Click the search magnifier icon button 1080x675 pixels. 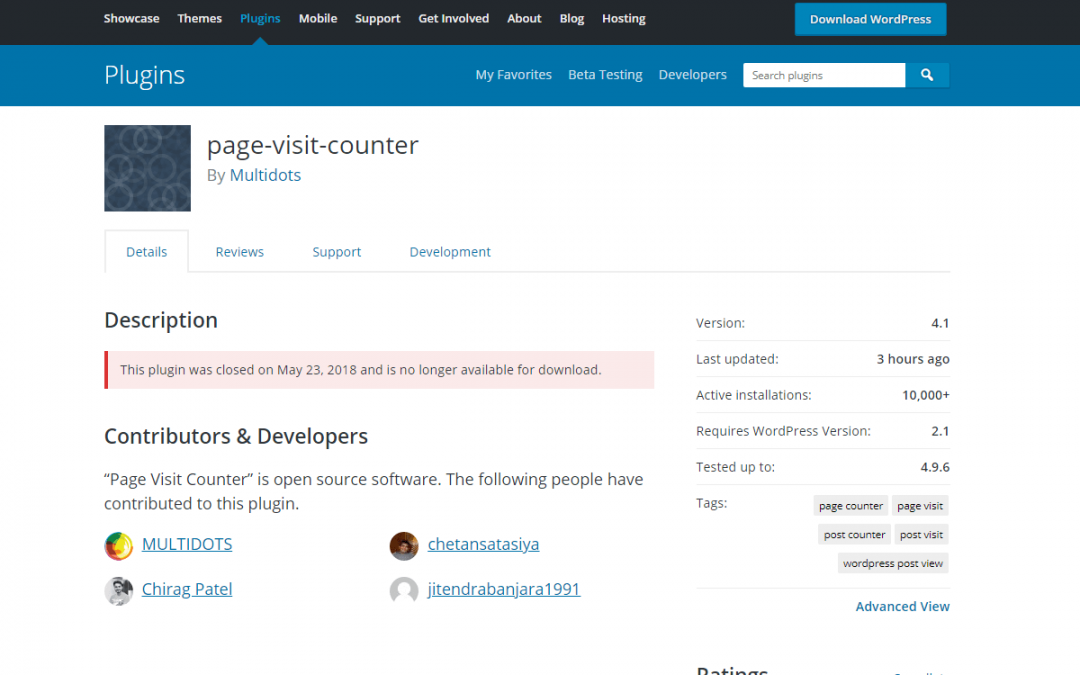click(x=926, y=75)
